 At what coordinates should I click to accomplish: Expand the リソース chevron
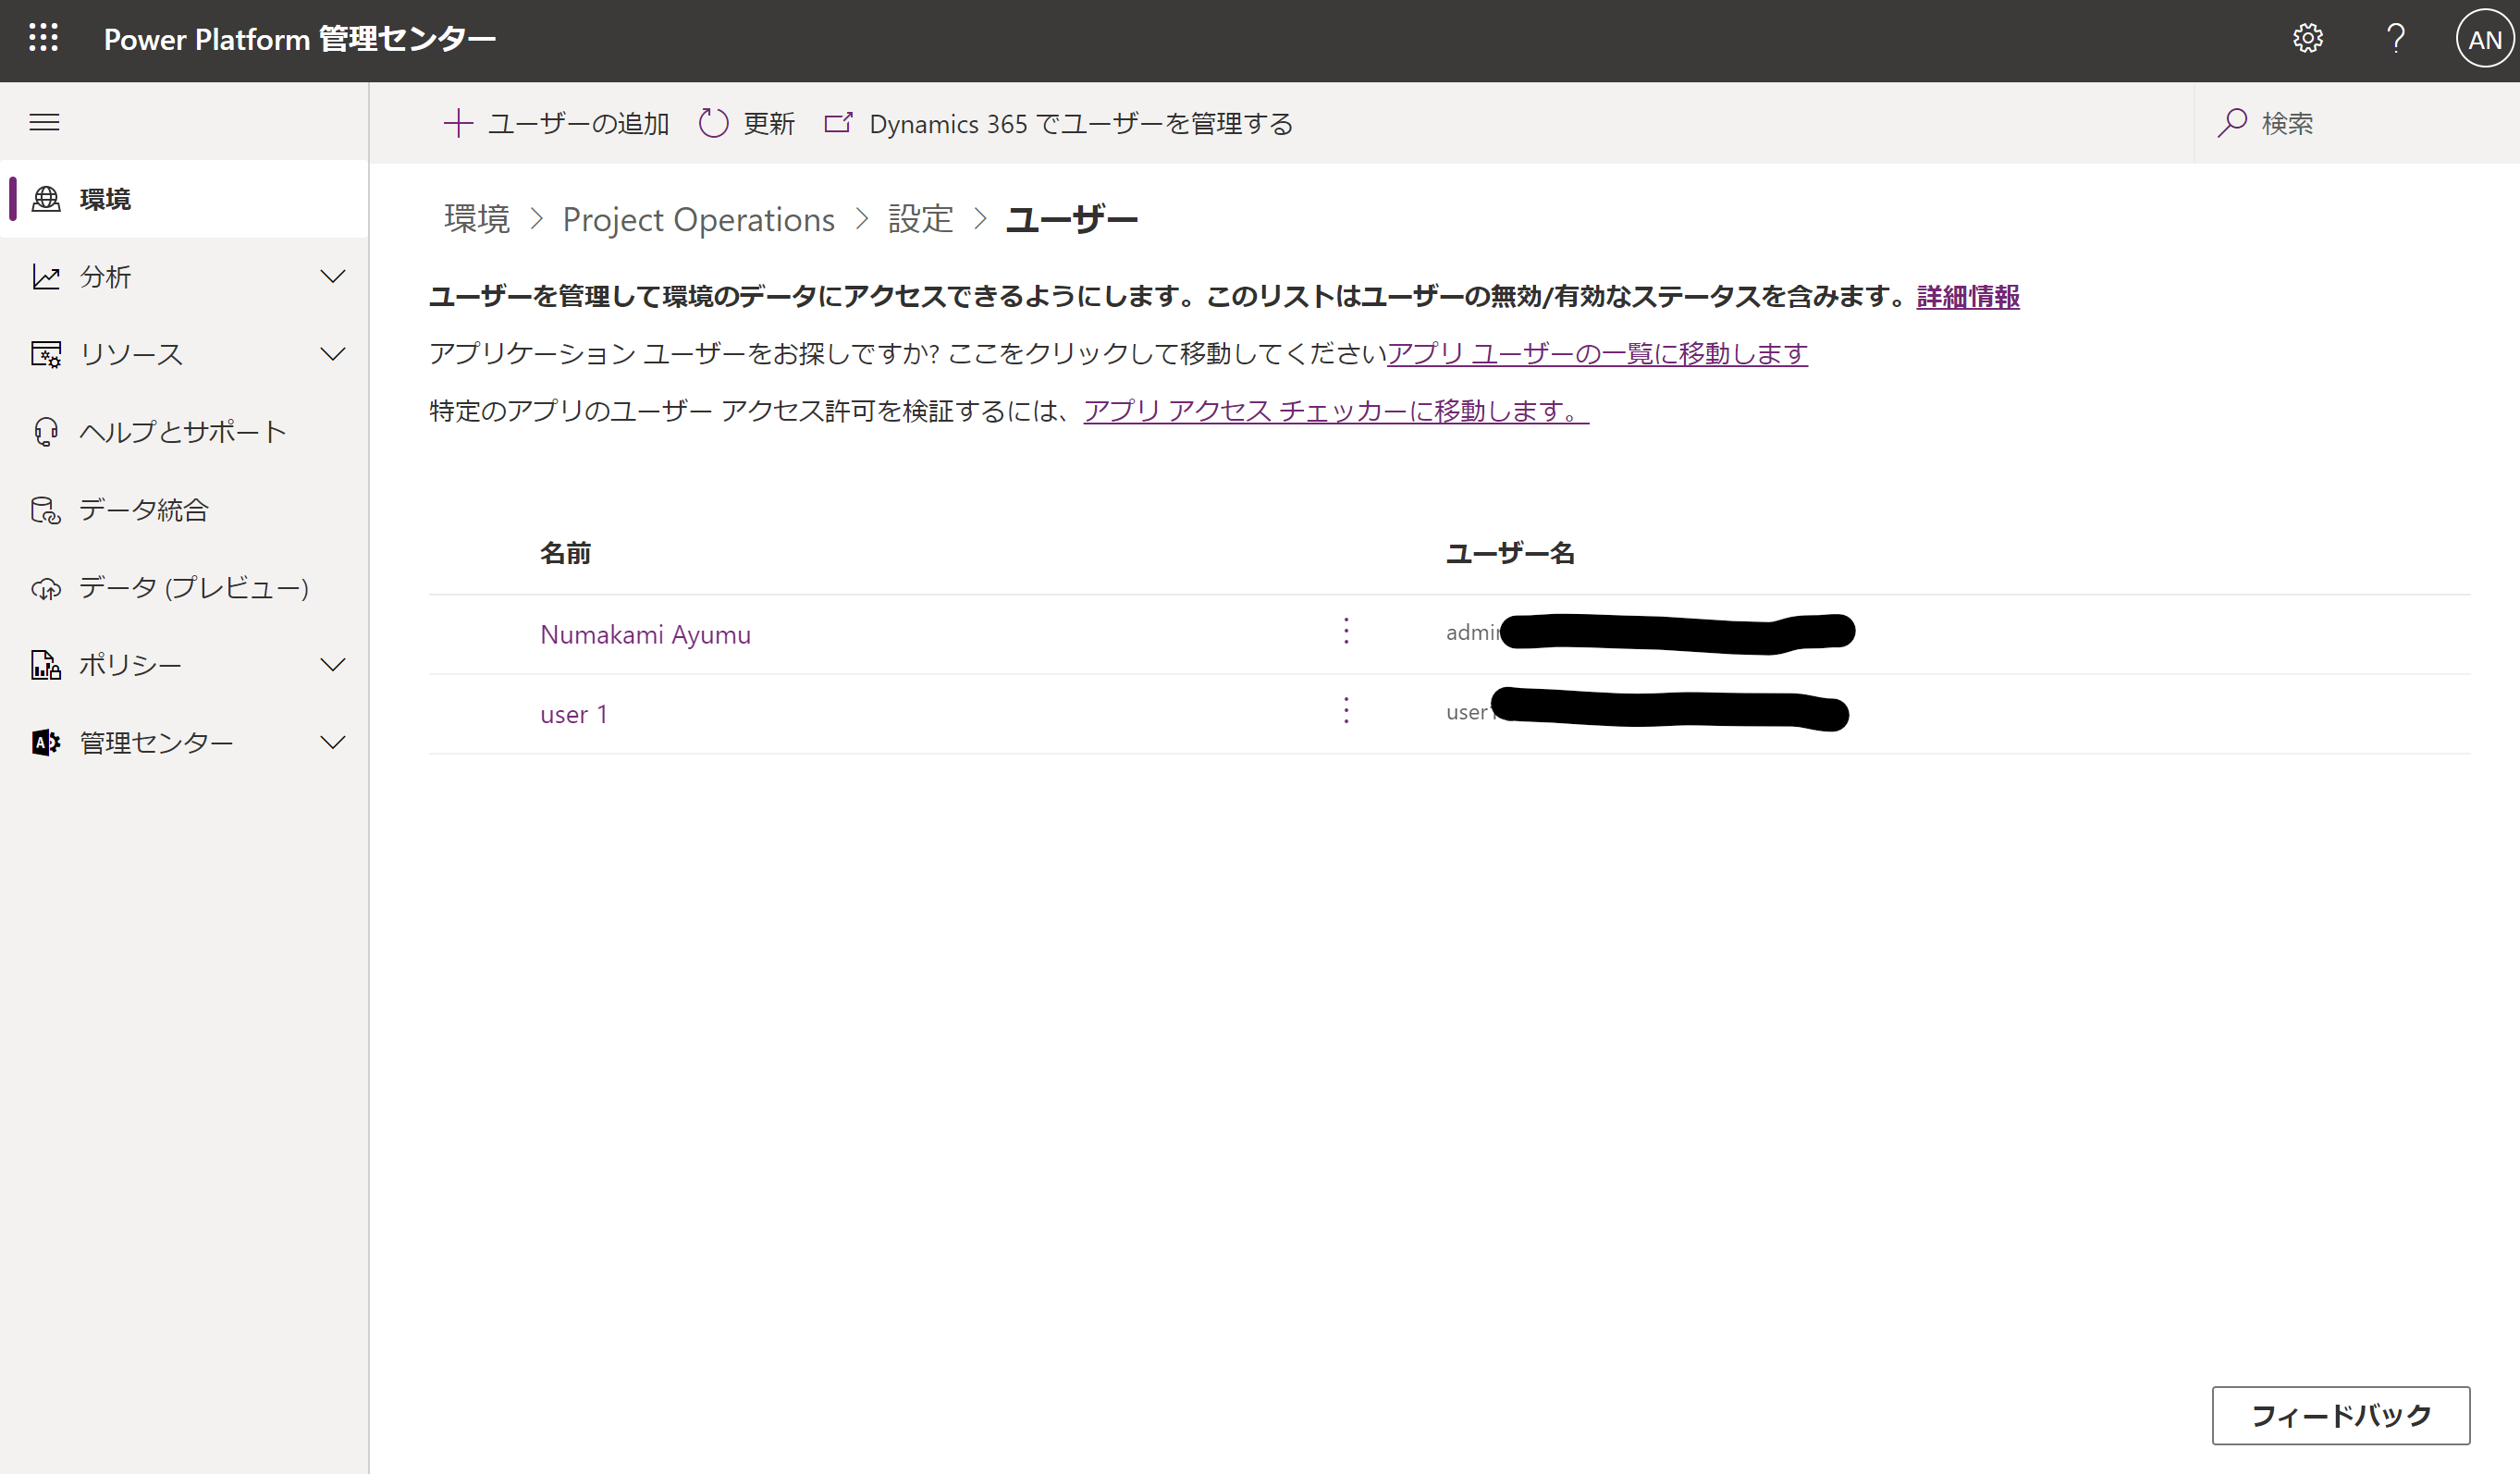tap(333, 354)
